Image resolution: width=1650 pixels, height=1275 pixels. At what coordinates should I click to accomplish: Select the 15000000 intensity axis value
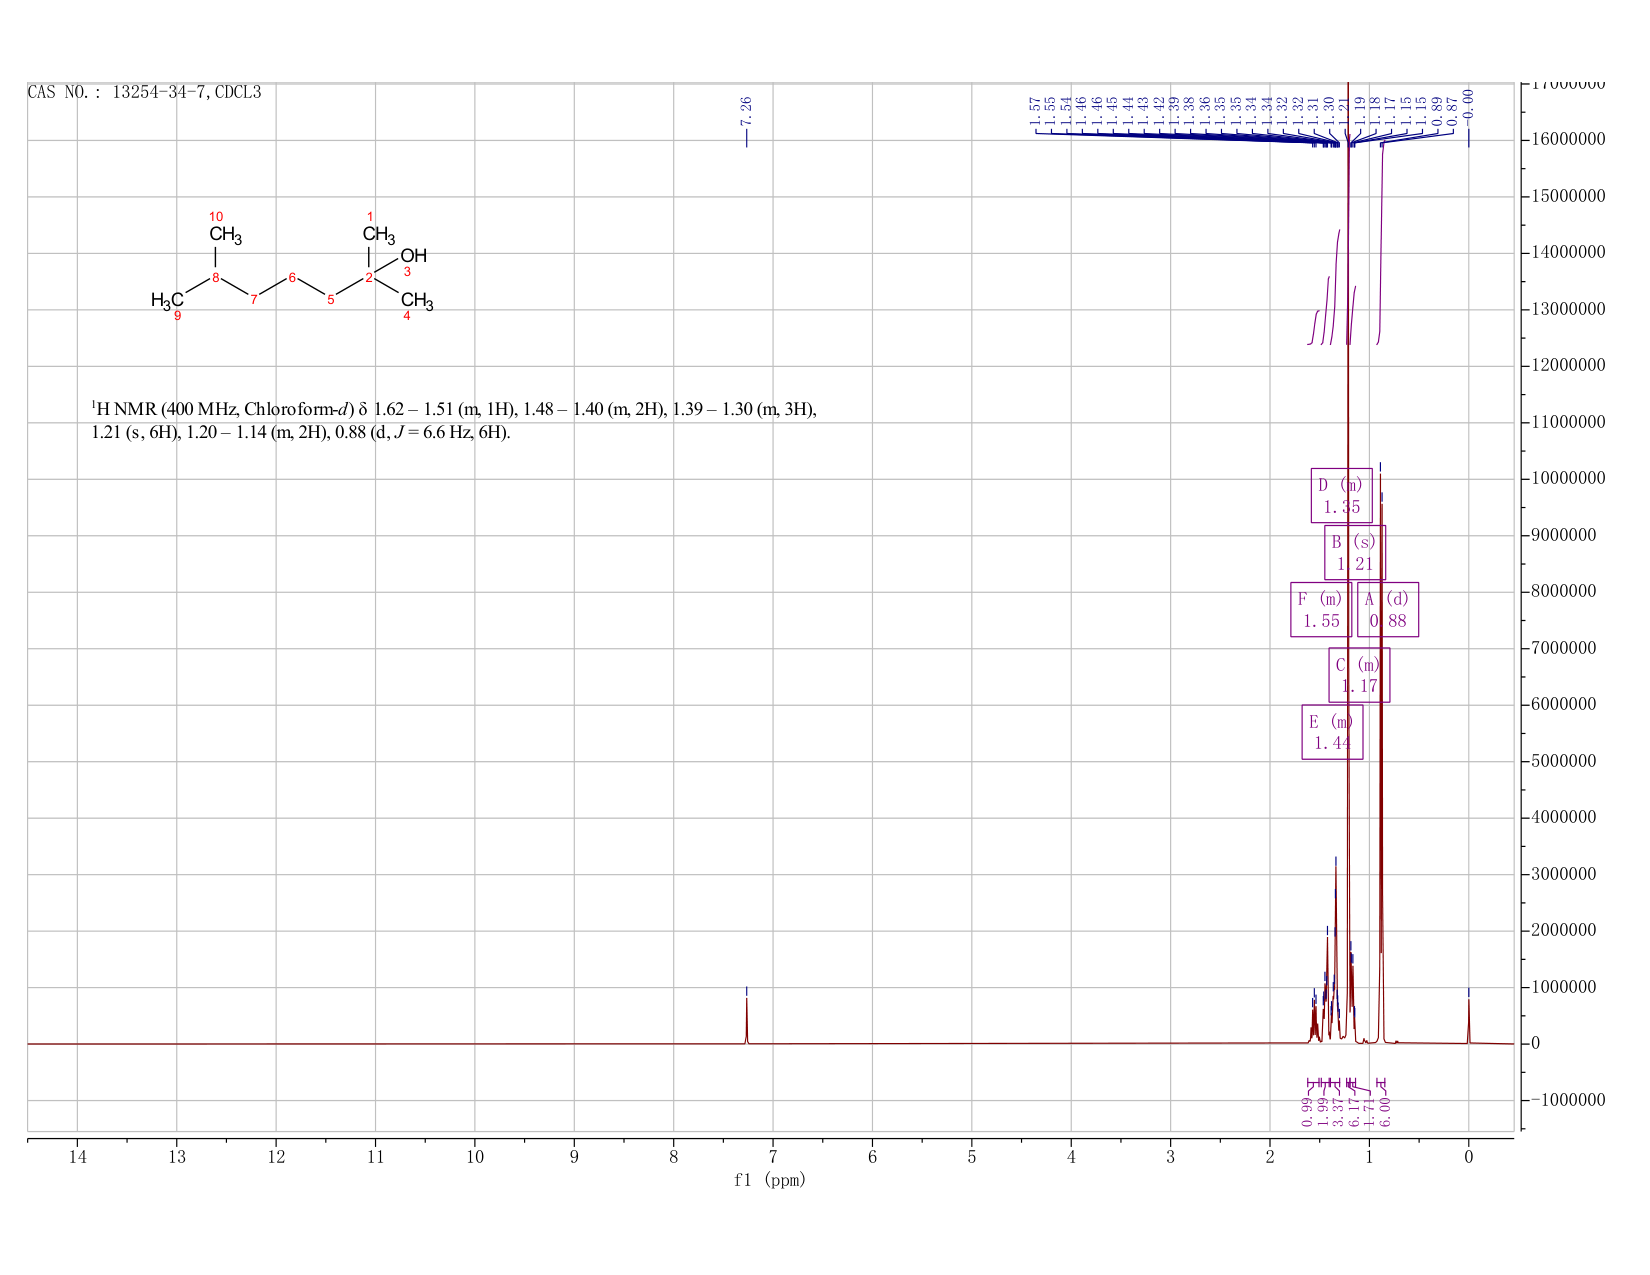pos(1568,197)
